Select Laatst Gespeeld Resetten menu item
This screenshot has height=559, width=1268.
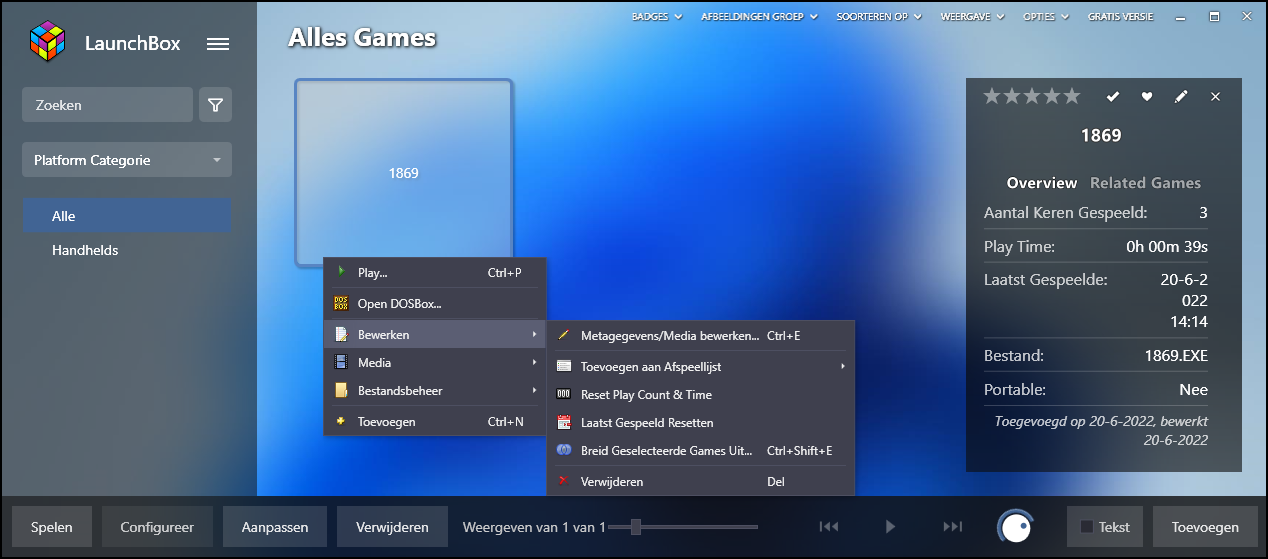click(x=700, y=422)
